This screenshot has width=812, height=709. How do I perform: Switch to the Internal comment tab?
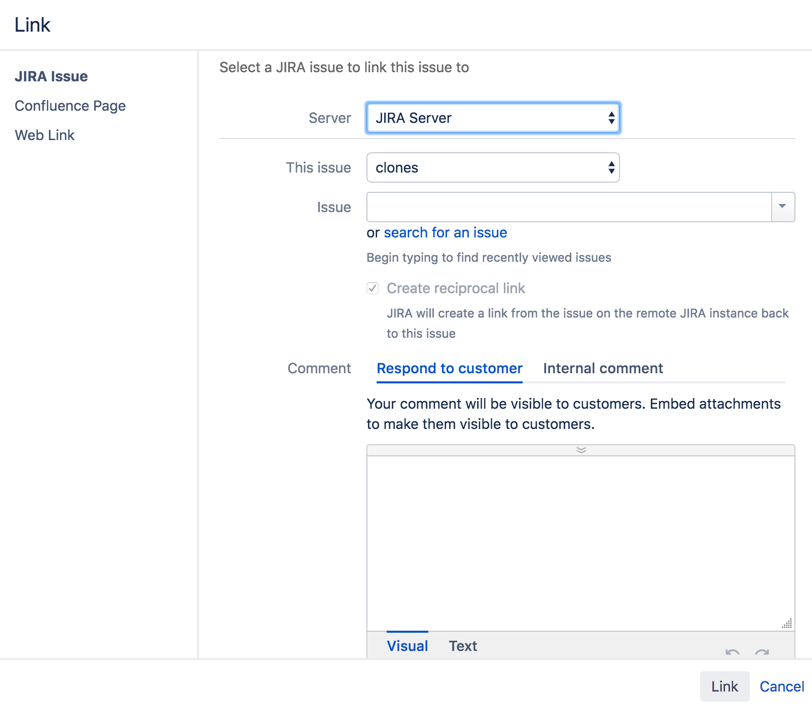(x=603, y=368)
